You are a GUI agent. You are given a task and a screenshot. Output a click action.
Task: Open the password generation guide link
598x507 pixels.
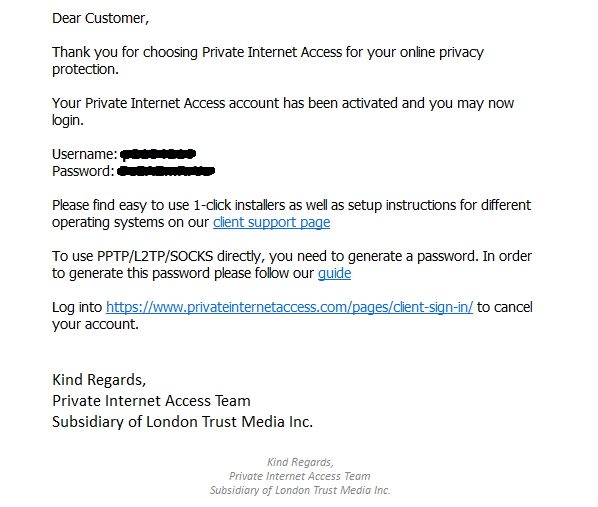pos(334,274)
